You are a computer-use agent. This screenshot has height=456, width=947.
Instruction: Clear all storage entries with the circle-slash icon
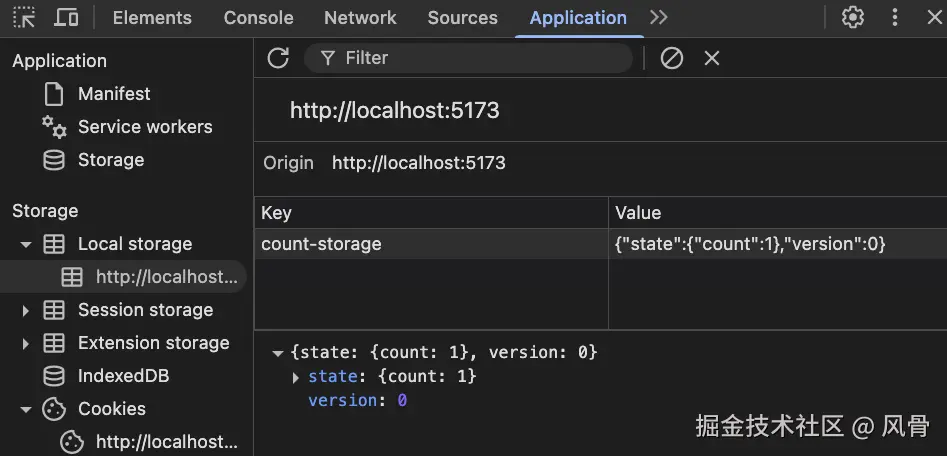click(x=672, y=58)
